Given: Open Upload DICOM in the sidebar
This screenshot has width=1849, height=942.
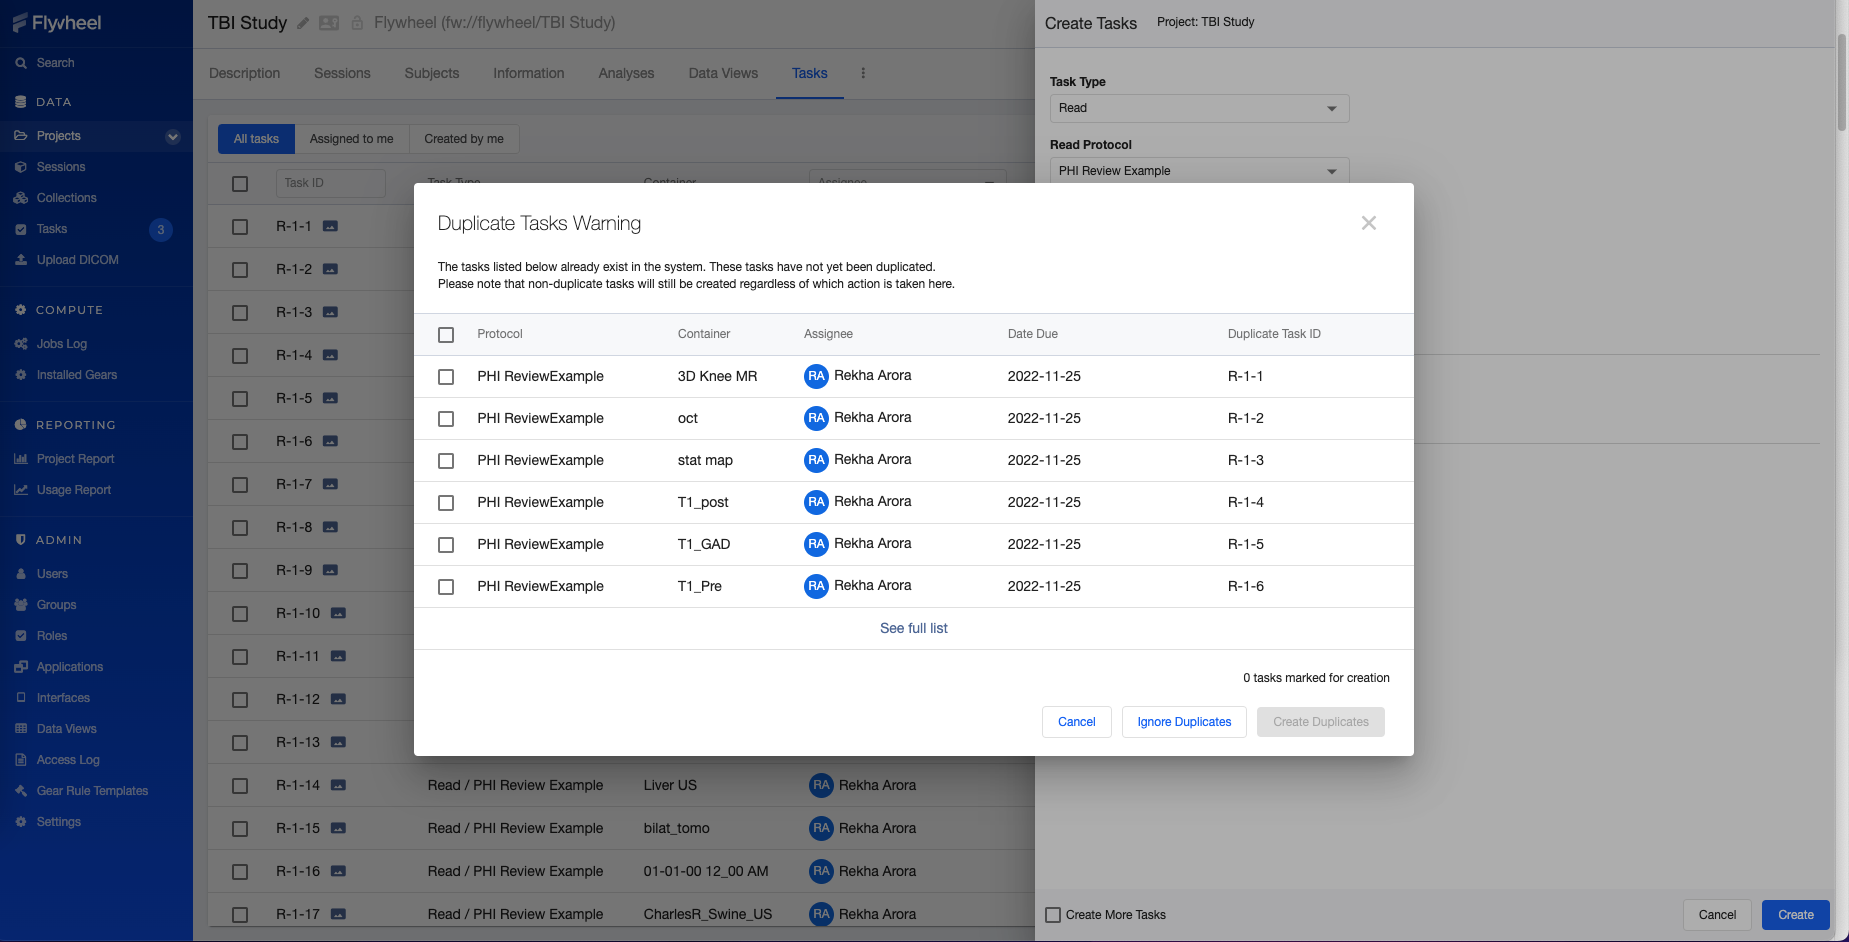Looking at the screenshot, I should tap(77, 260).
